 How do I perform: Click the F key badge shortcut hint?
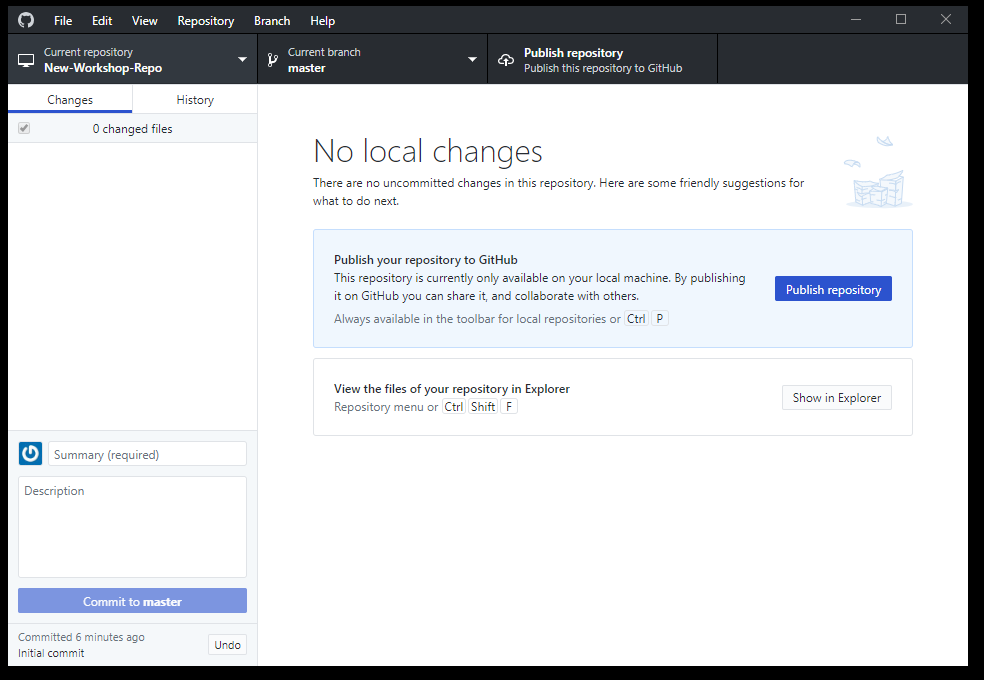pos(509,406)
